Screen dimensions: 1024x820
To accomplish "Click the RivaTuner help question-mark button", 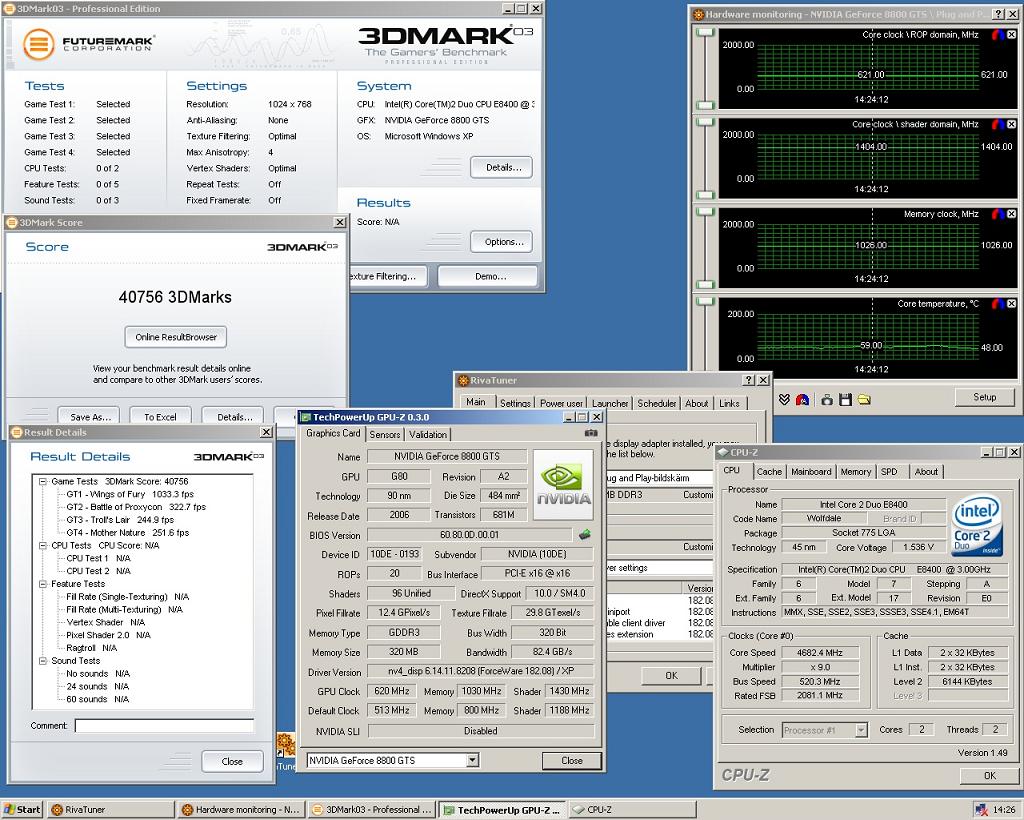I will [749, 380].
